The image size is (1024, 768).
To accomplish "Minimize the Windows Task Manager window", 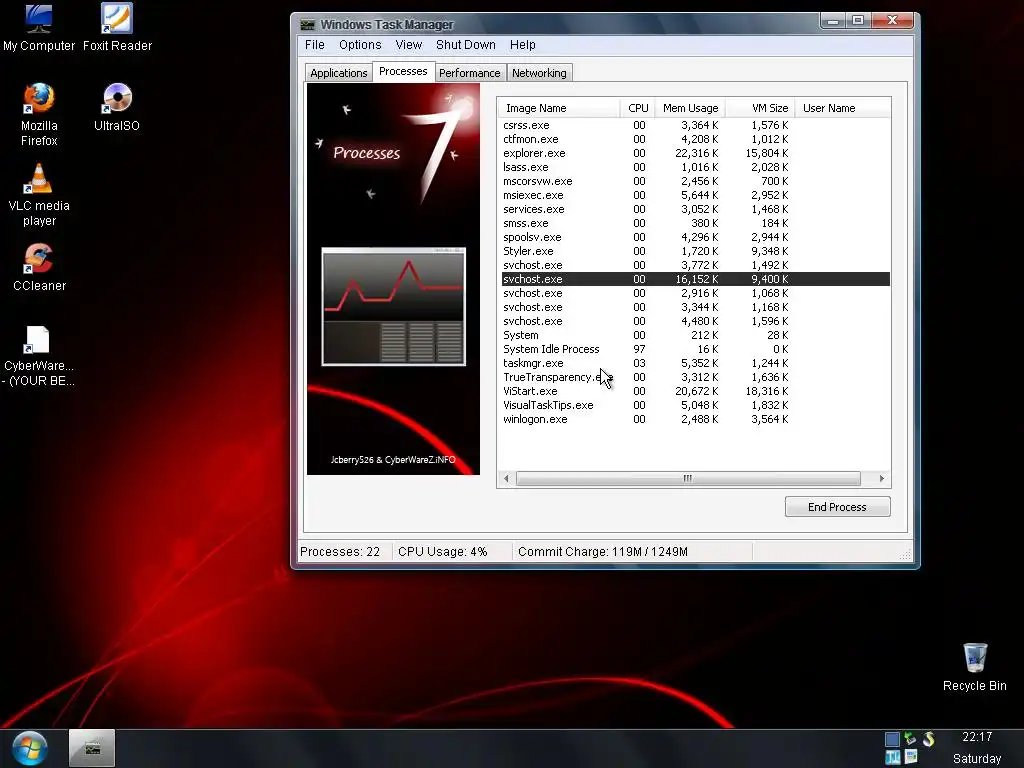I will 833,21.
